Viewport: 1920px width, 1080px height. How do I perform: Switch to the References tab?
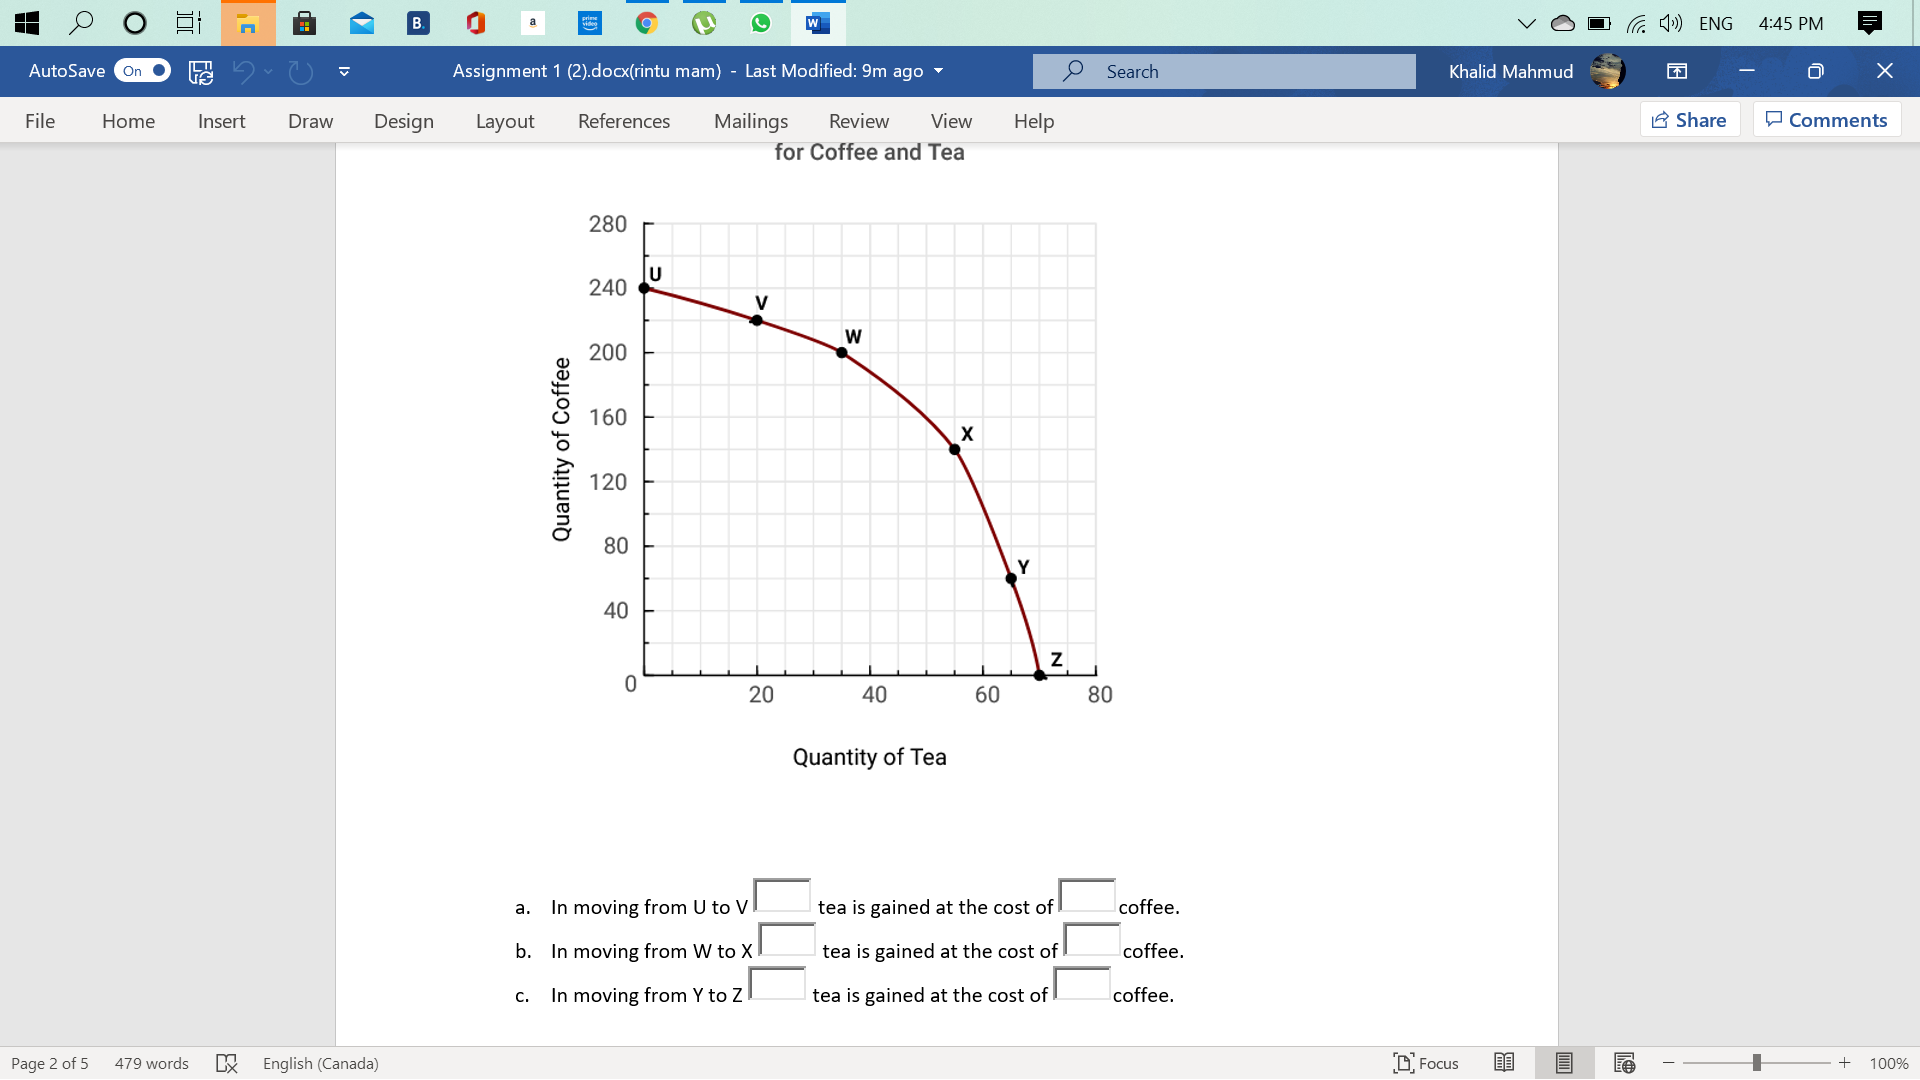tap(624, 120)
